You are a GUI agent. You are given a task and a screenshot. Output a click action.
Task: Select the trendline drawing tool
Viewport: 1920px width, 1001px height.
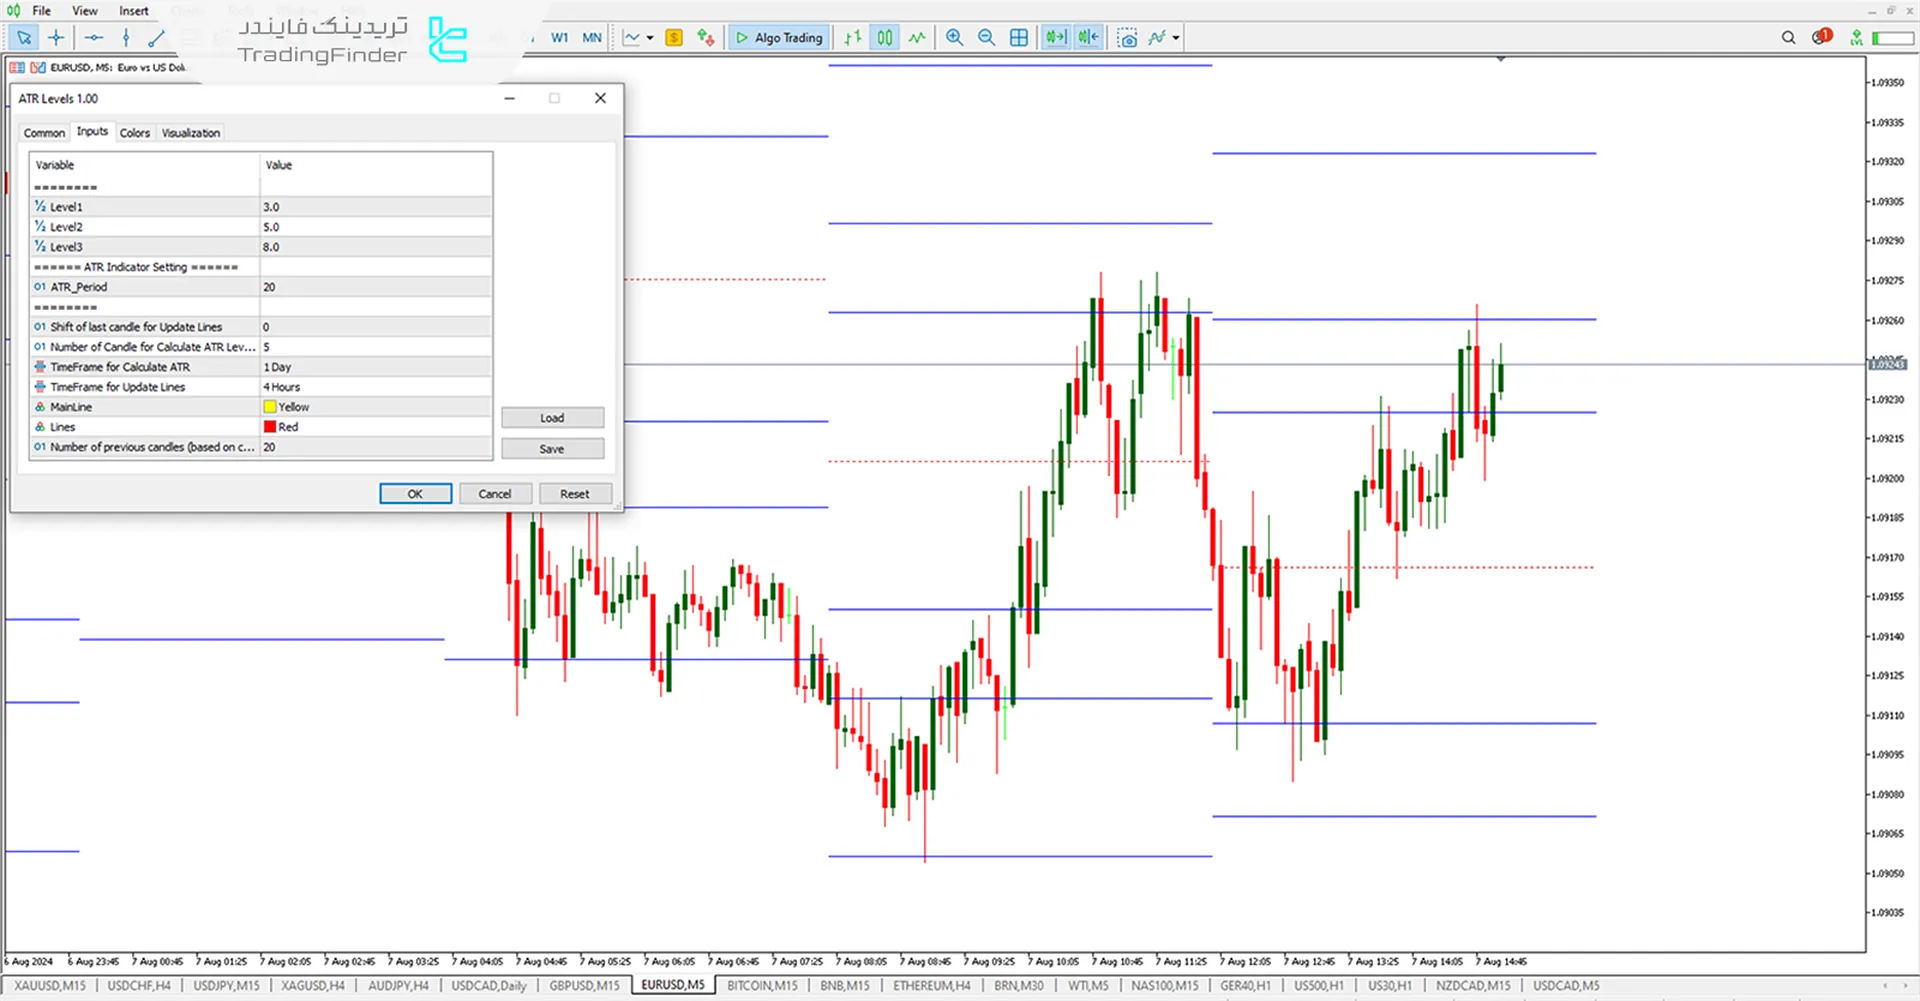pyautogui.click(x=156, y=38)
